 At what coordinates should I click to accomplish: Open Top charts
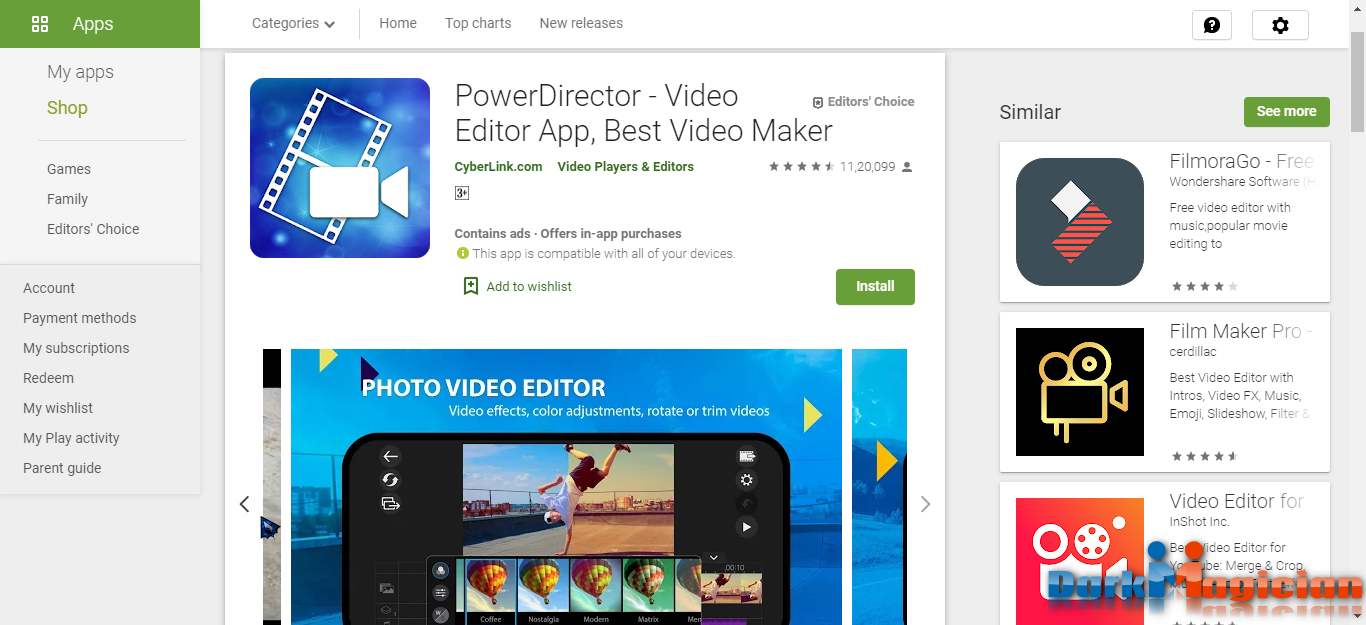[478, 23]
